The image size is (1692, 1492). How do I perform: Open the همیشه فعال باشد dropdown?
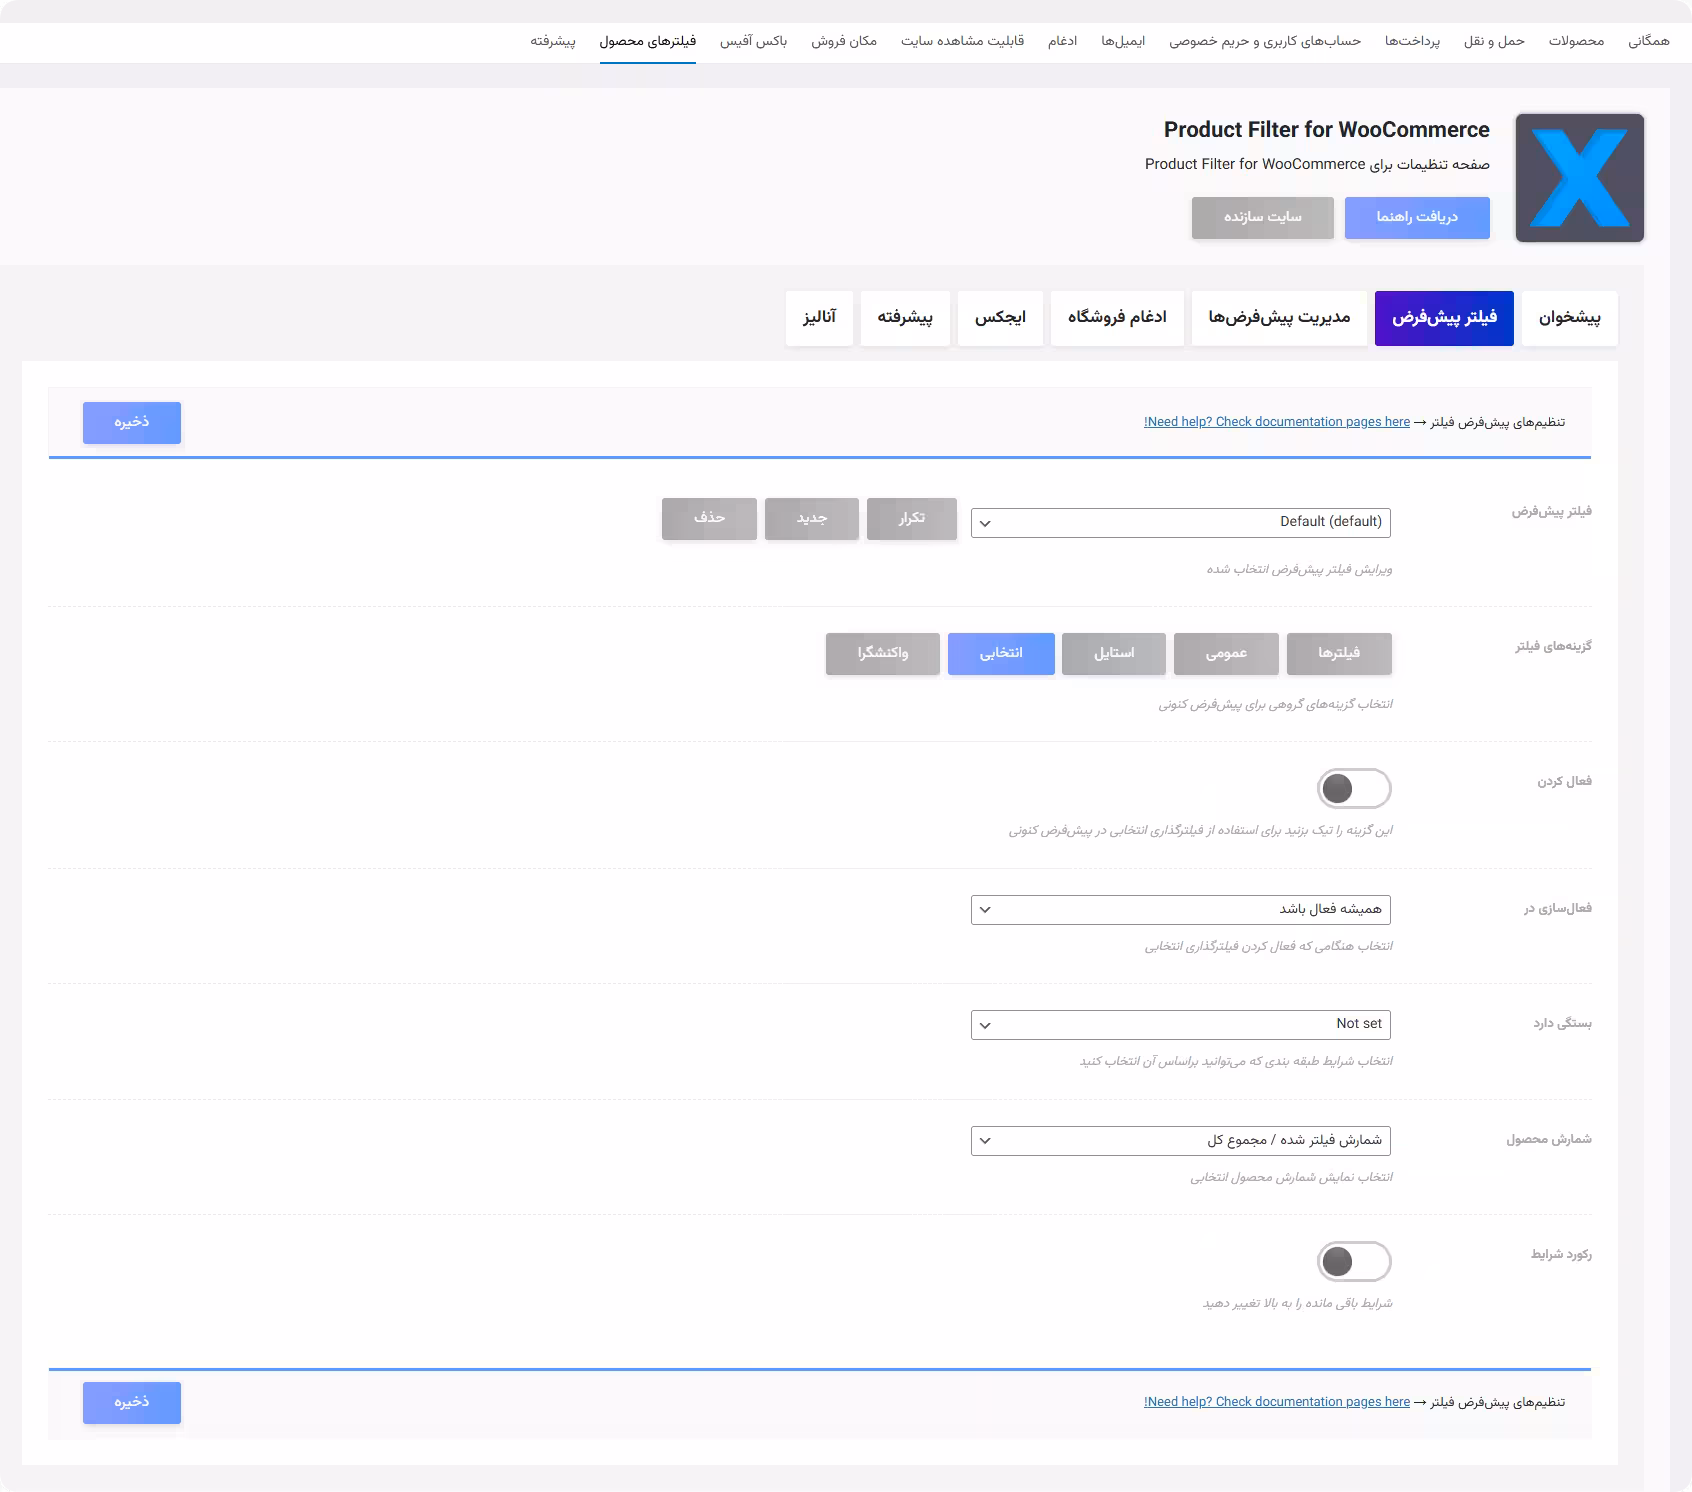(x=1181, y=909)
